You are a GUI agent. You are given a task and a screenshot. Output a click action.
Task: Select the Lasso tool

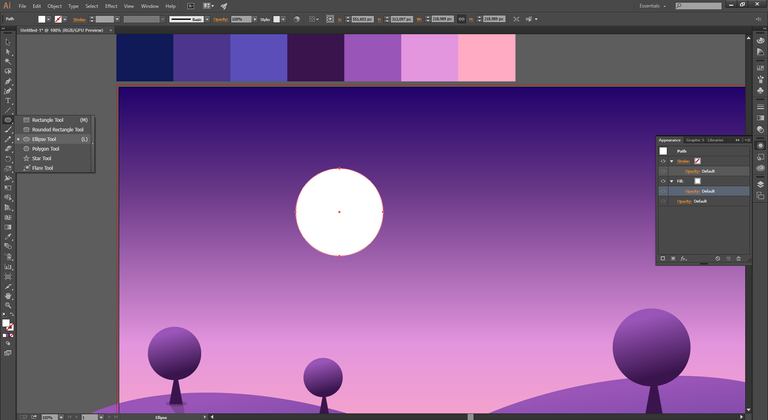click(x=7, y=72)
